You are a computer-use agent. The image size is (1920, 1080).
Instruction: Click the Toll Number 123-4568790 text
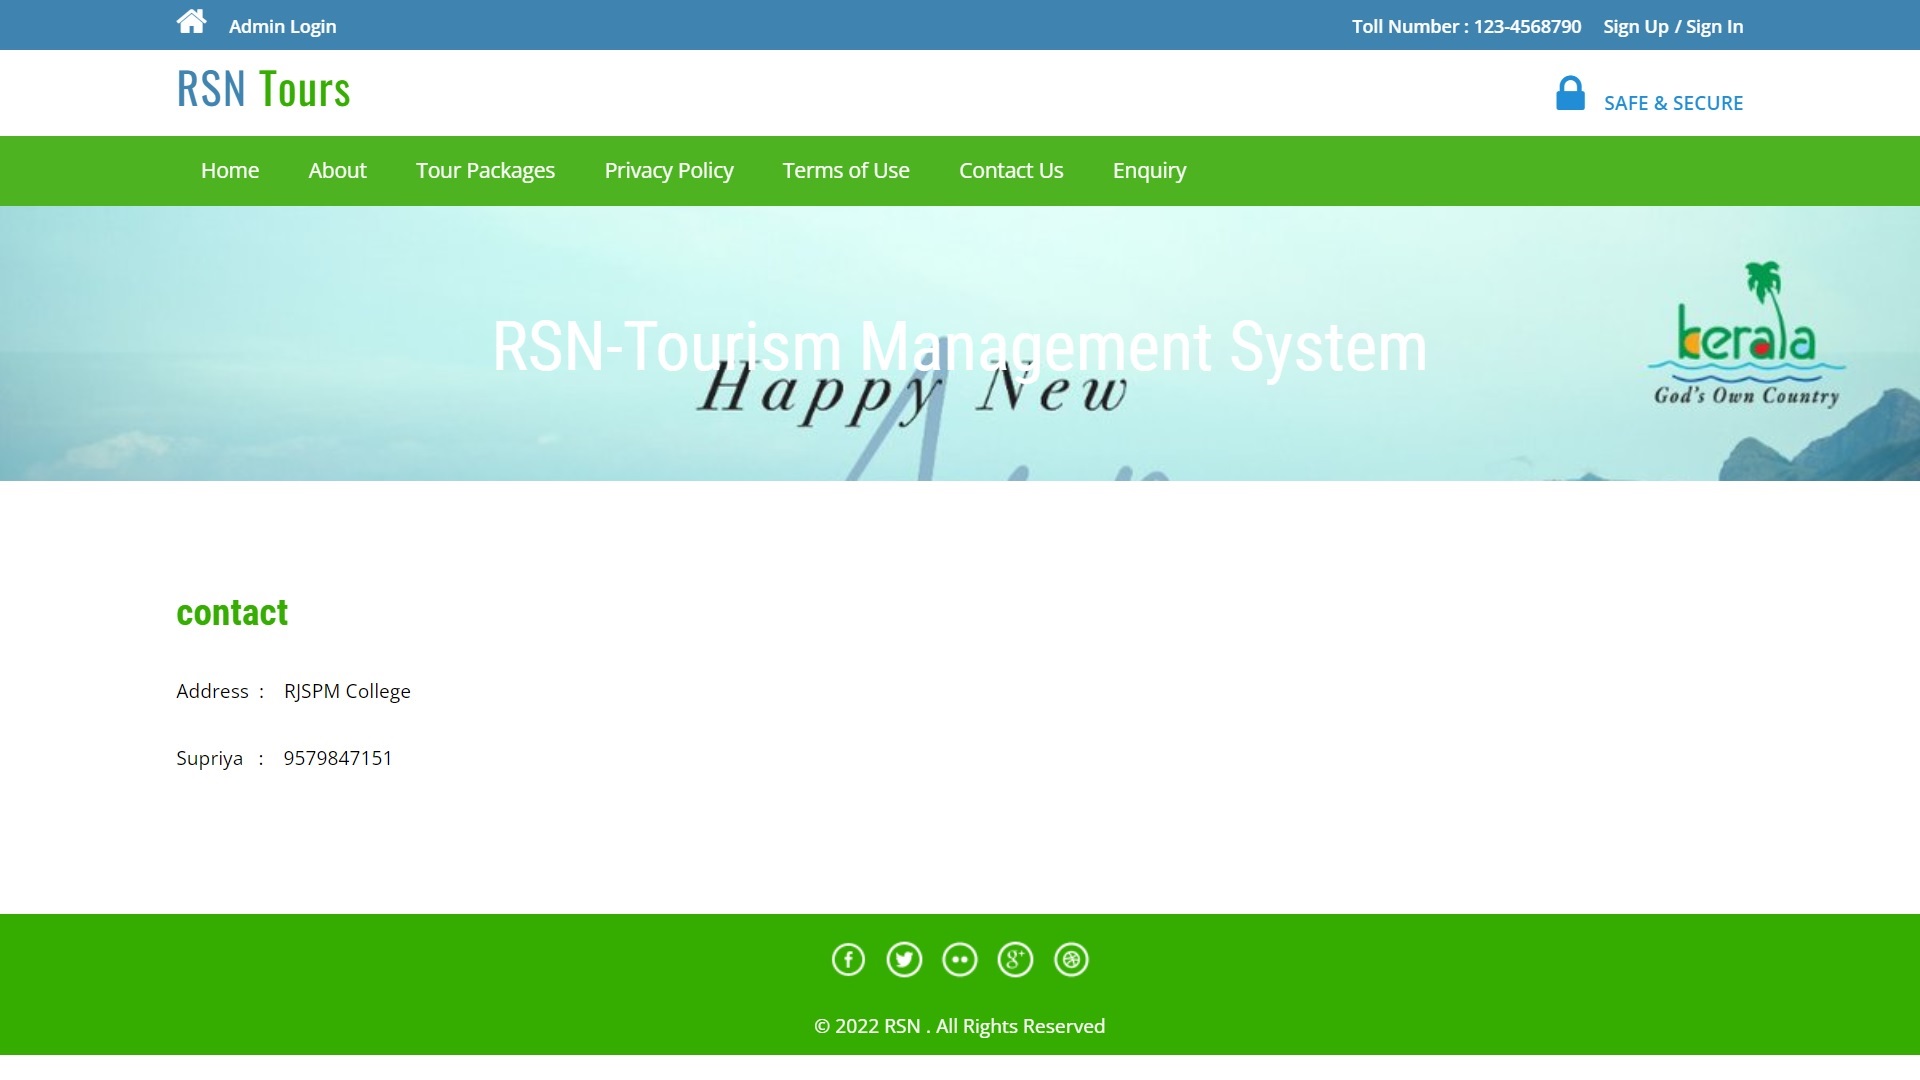coord(1466,27)
